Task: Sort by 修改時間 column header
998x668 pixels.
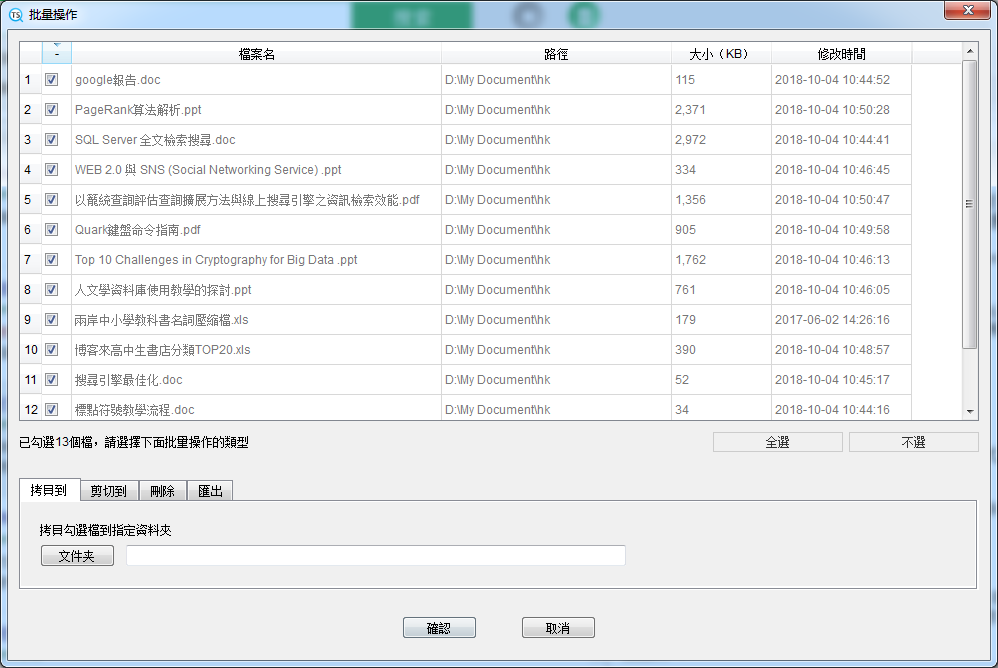Action: coord(841,54)
